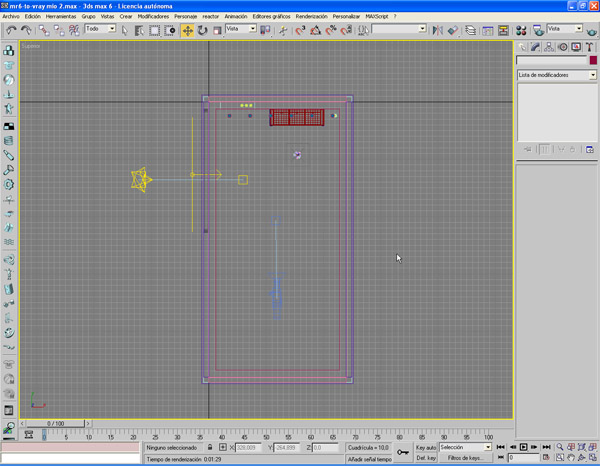Switch to the Hierarchy command panel tab
Viewport: 600px width, 466px height.
coord(549,47)
